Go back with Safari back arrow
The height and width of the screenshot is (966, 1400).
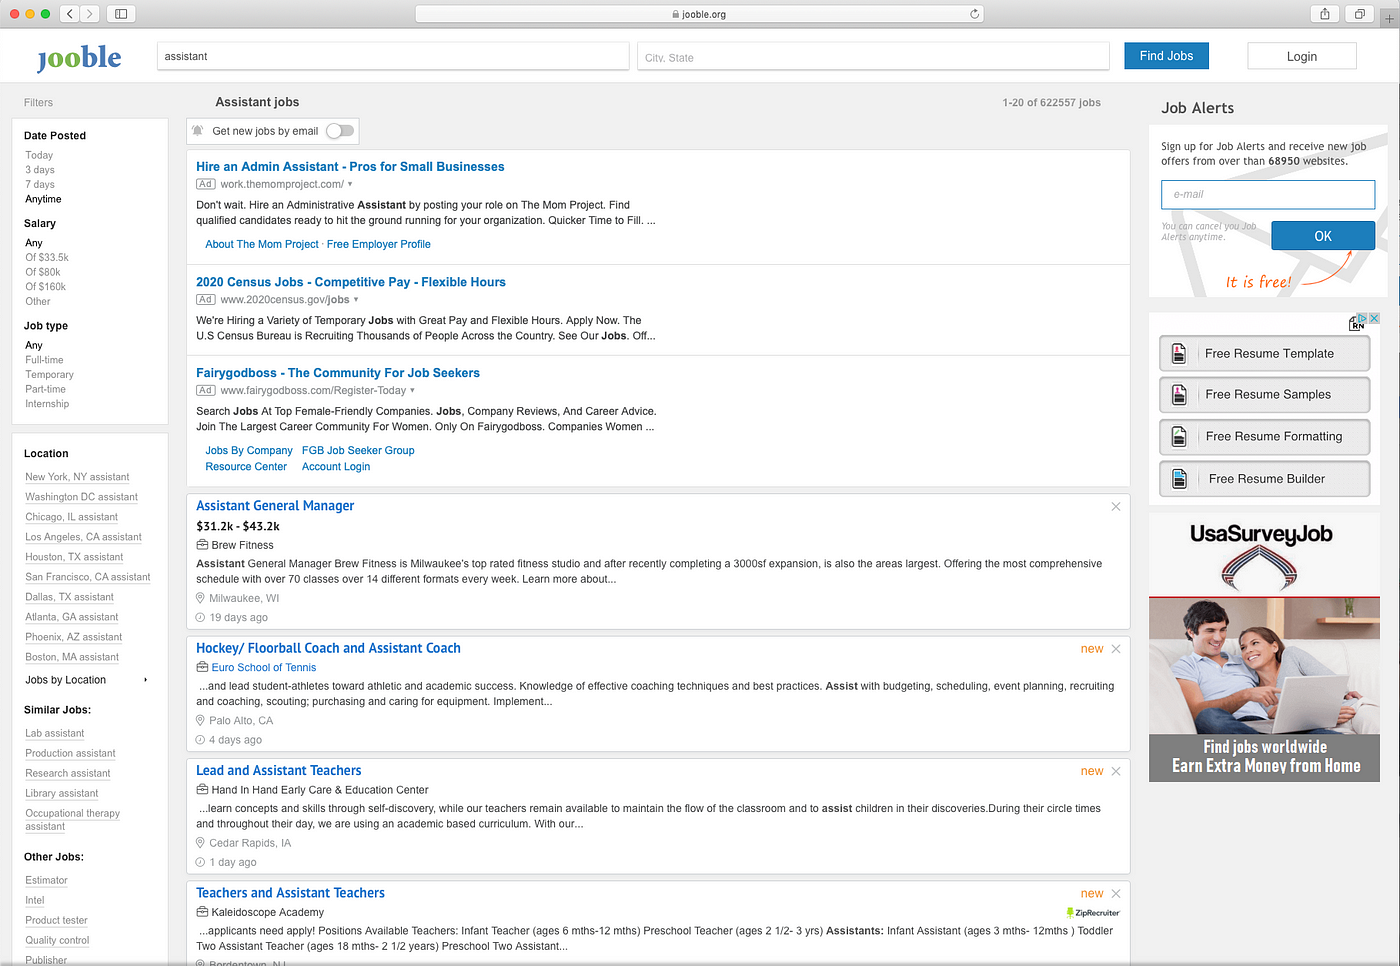[x=70, y=14]
